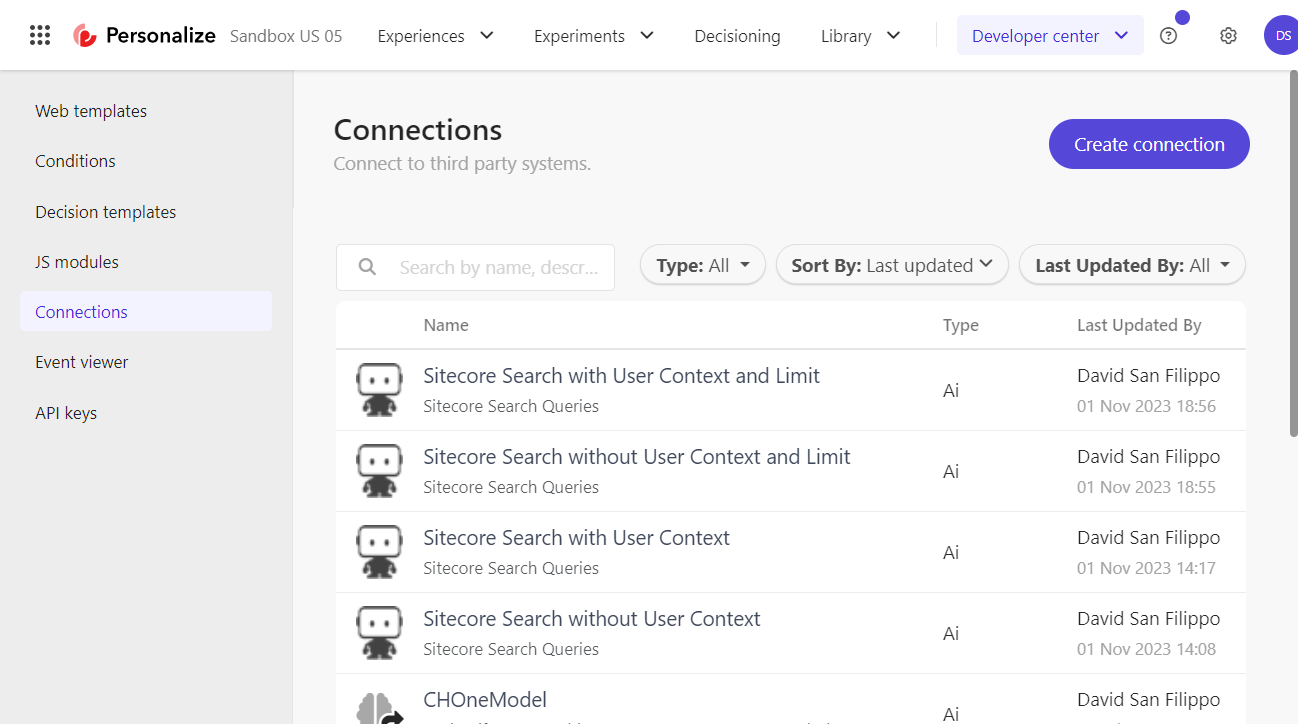
Task: Open API keys from the sidebar
Action: coord(66,412)
